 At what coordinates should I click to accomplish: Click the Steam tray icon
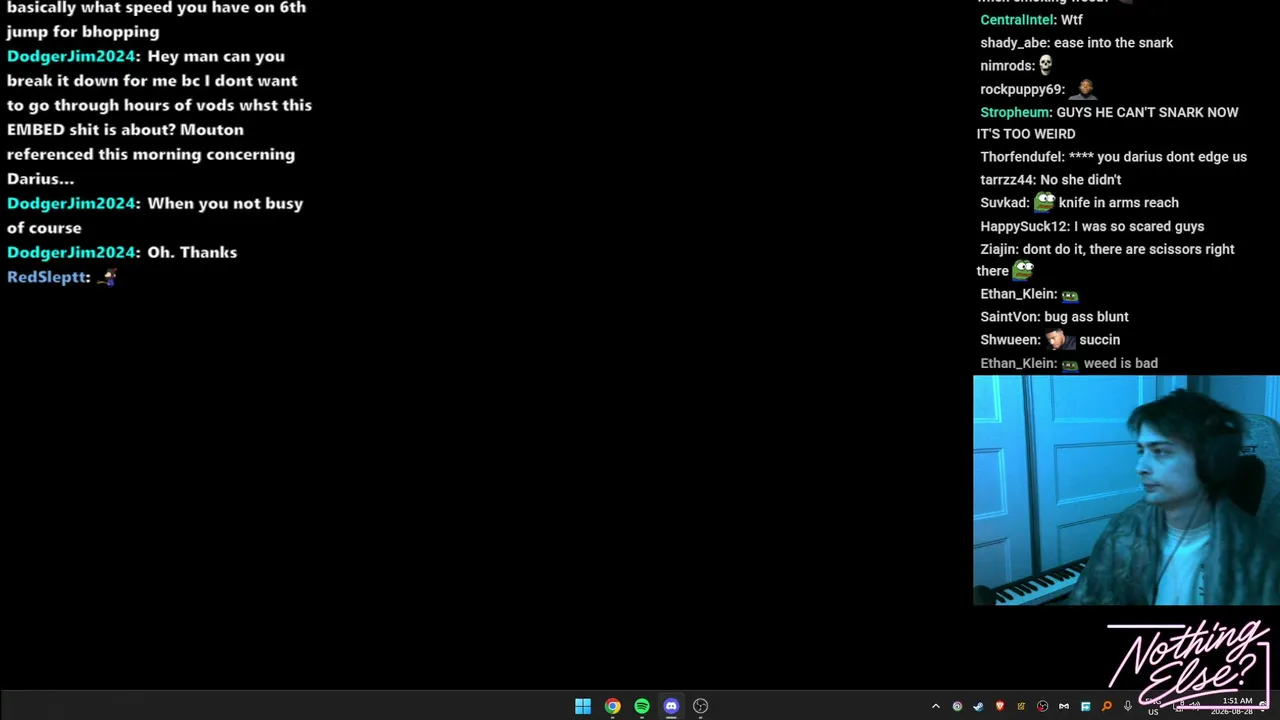[978, 706]
